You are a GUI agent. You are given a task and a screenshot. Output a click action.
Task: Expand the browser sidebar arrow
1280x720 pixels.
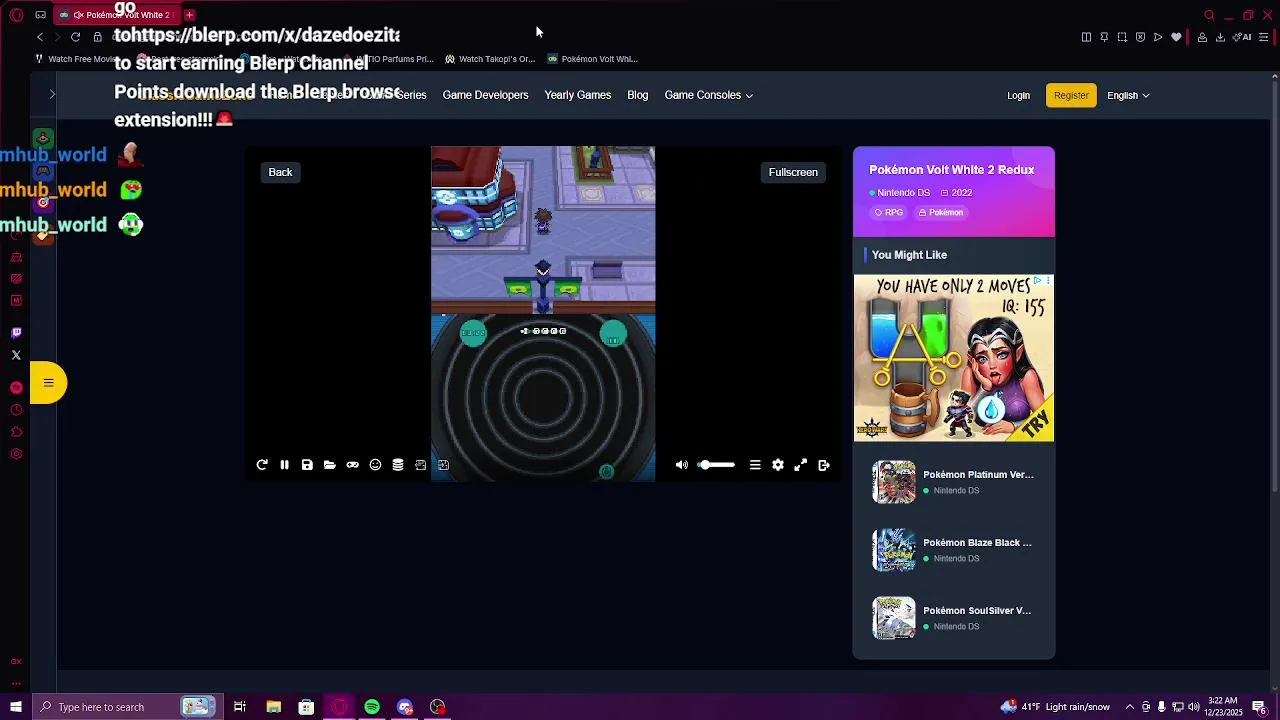[x=52, y=94]
